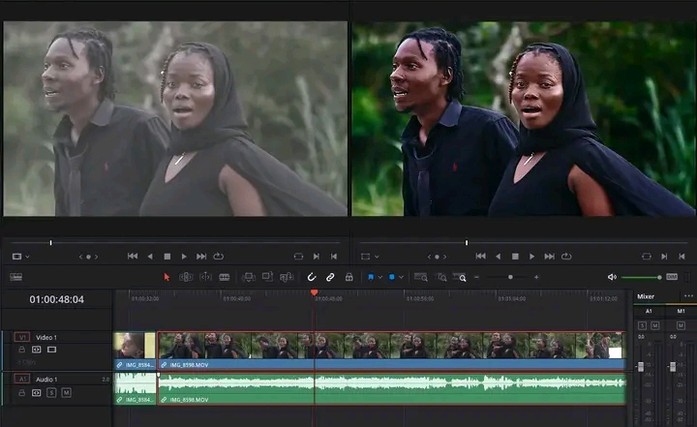Select the red arrow Selection tool
The width and height of the screenshot is (697, 427).
click(x=167, y=277)
